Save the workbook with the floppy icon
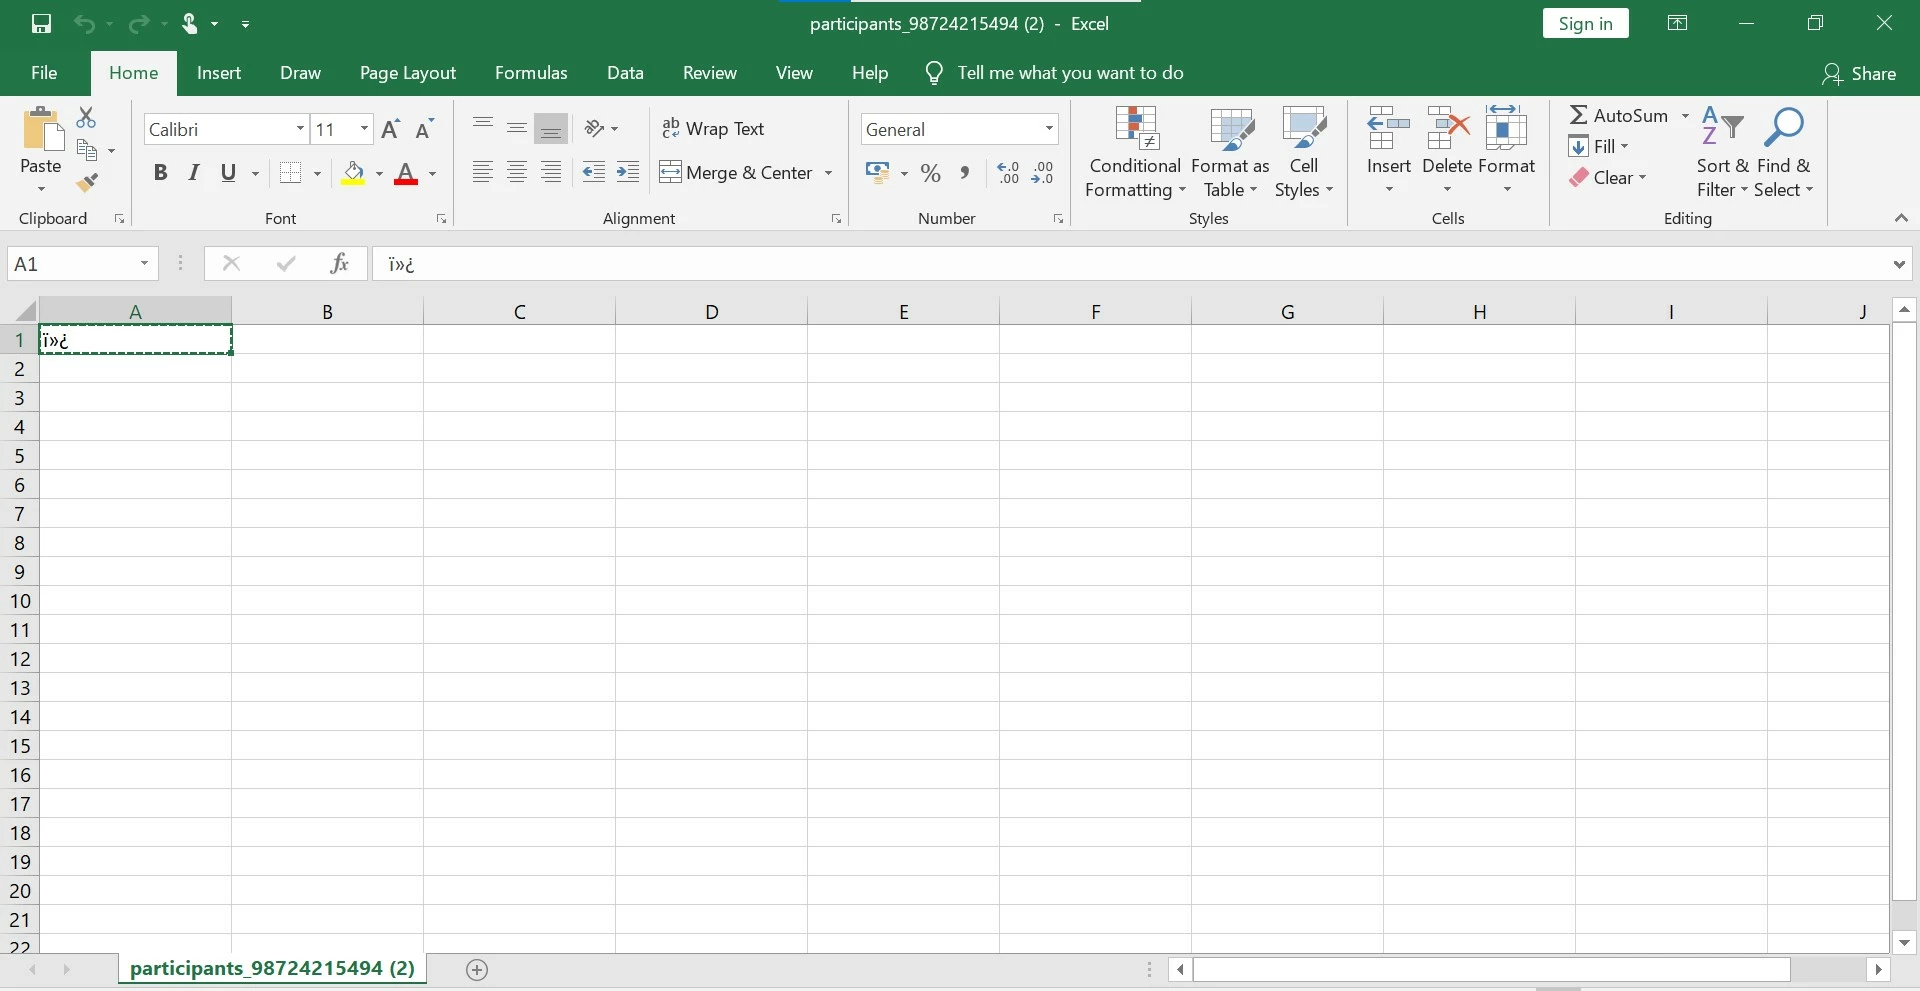Screen dimensions: 1920x991 coord(41,23)
